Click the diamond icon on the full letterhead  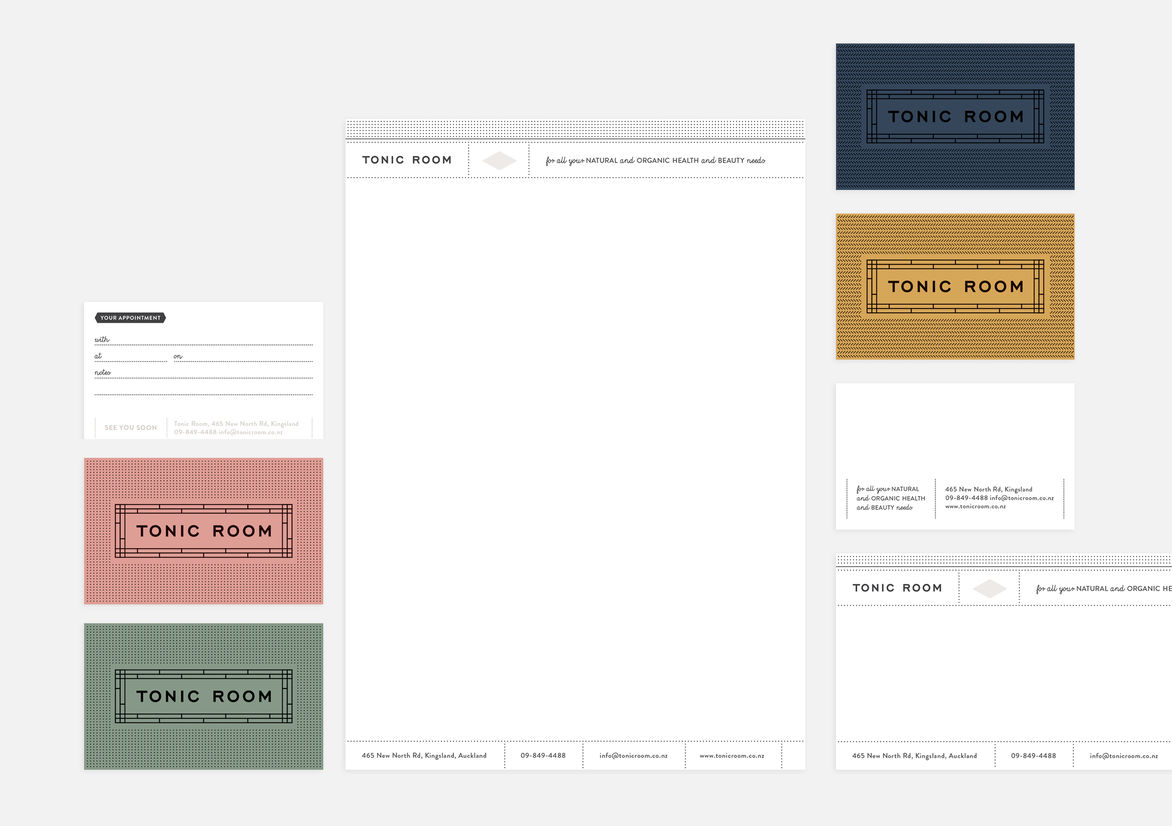point(499,161)
